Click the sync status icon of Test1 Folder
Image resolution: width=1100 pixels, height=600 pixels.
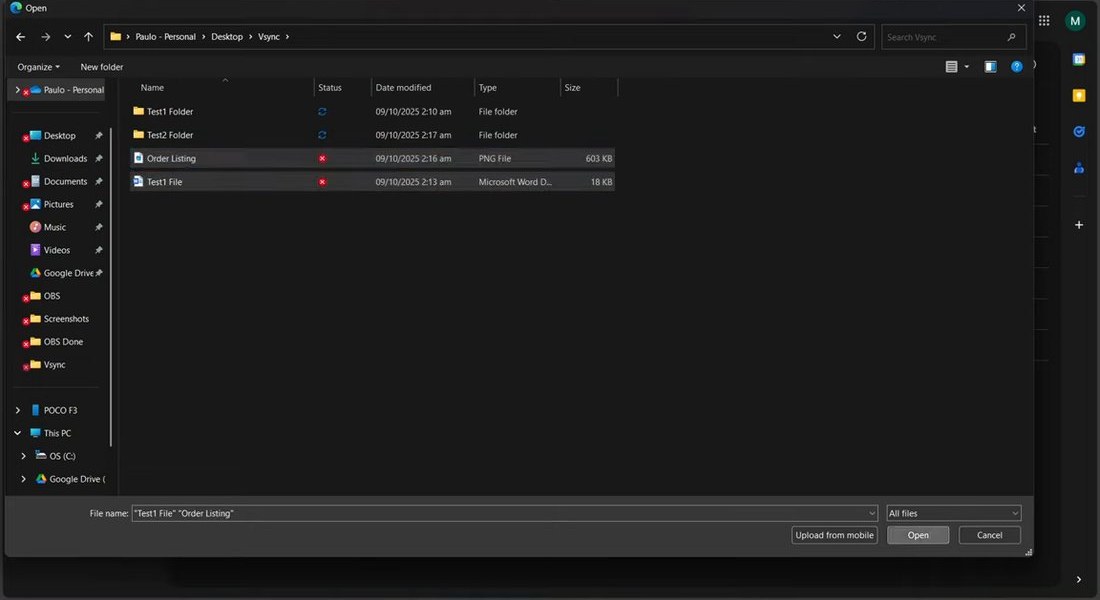pos(322,112)
